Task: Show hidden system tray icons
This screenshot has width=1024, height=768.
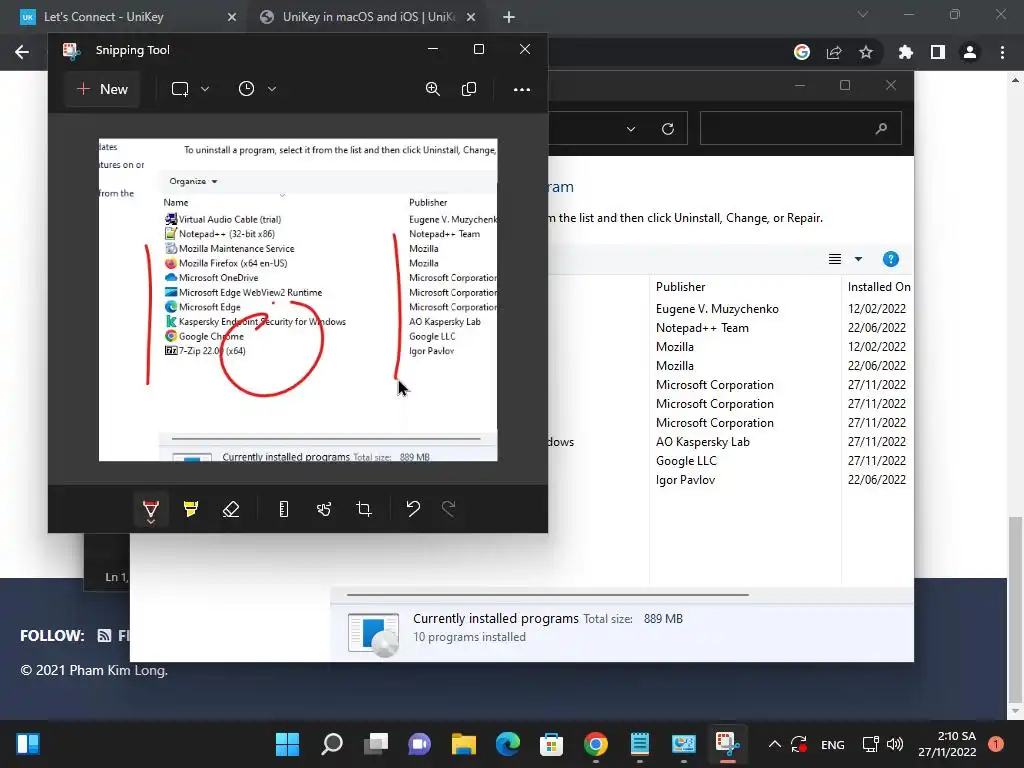Action: 775,744
